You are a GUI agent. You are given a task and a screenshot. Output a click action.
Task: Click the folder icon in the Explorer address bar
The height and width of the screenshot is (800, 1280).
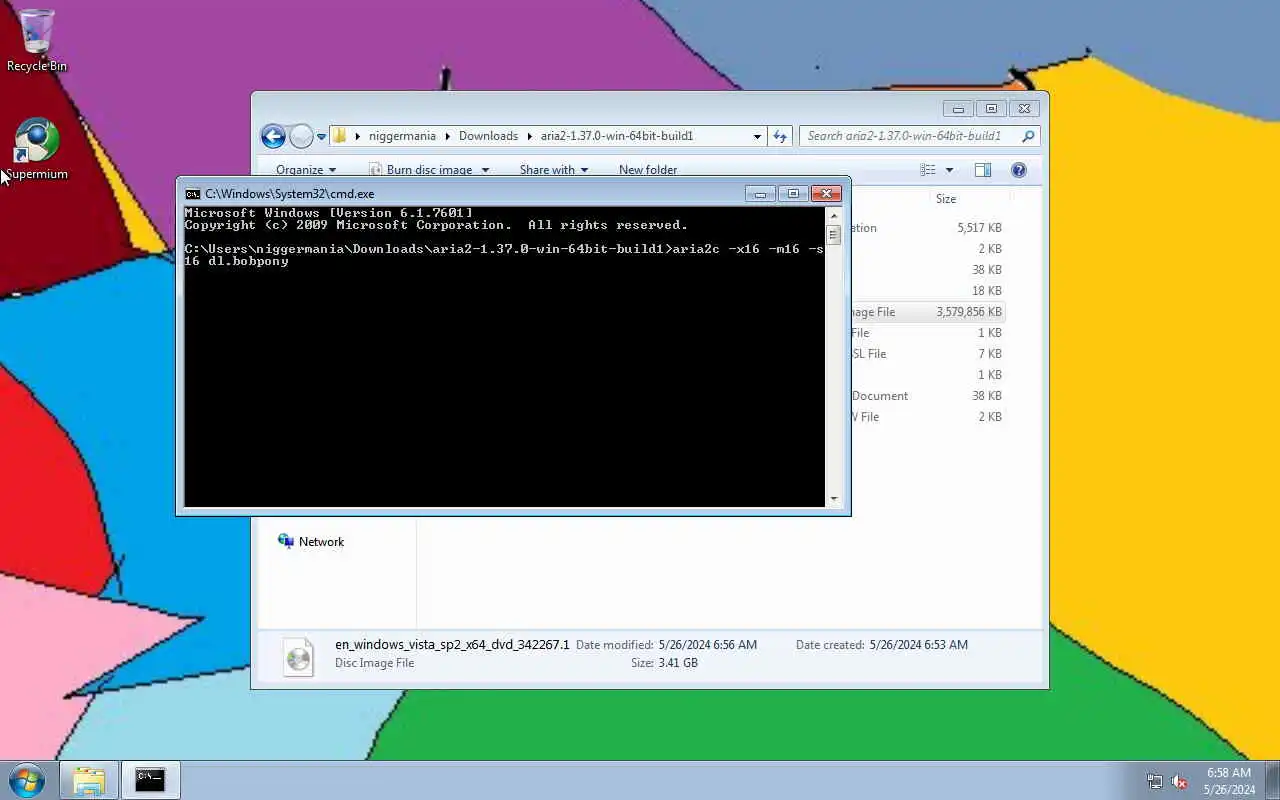coord(340,136)
